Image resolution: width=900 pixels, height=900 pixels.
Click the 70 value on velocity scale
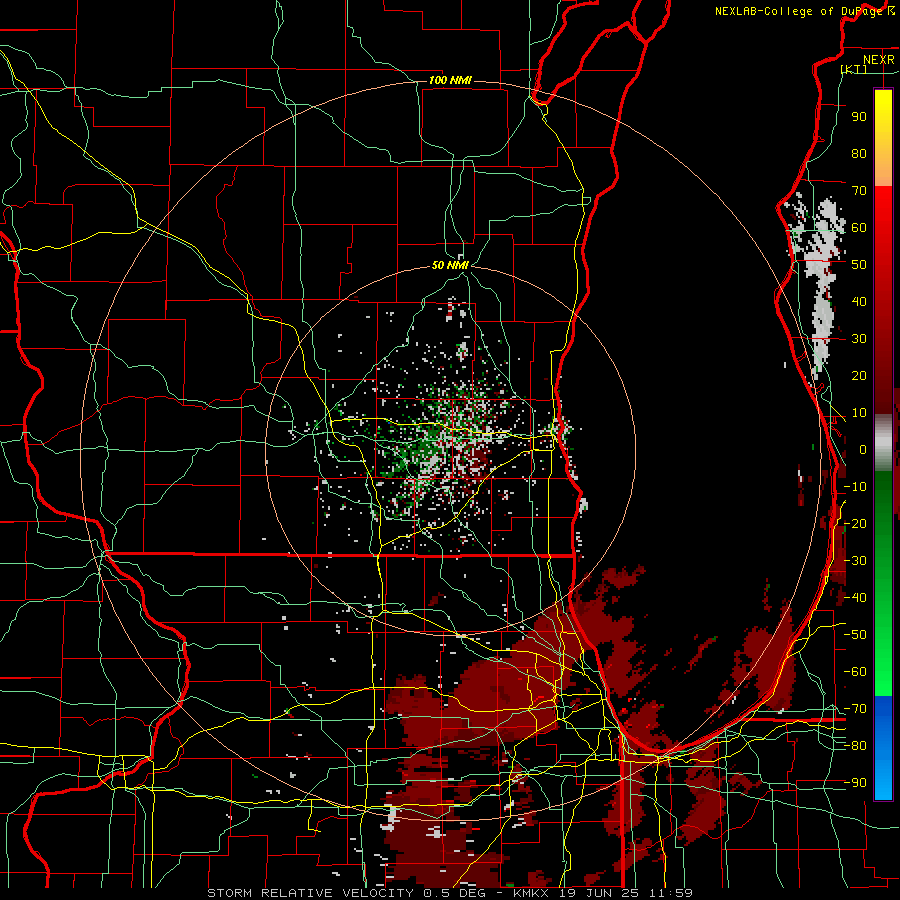[x=859, y=191]
